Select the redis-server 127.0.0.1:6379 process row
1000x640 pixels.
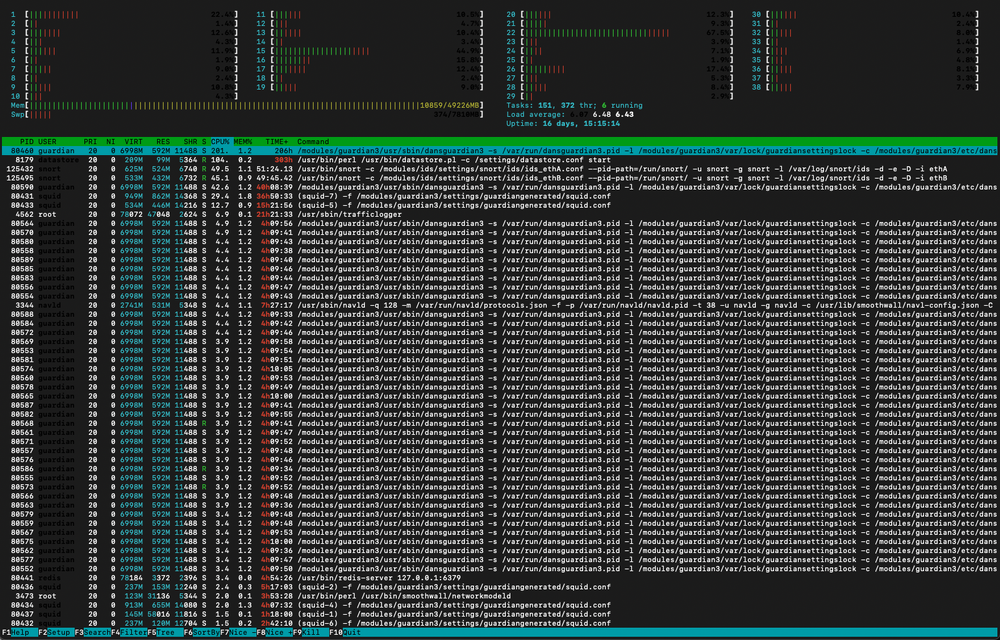[x=499, y=578]
